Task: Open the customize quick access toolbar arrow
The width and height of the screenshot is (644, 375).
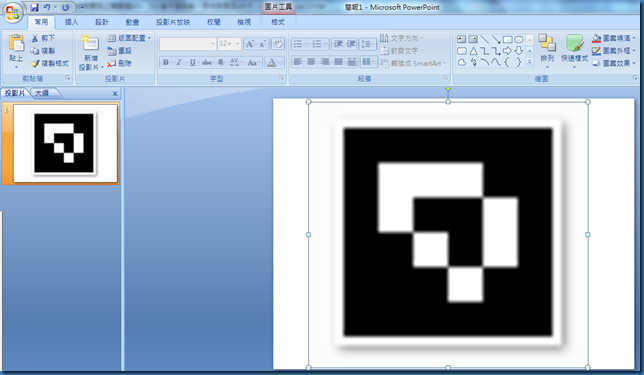Action: click(82, 7)
